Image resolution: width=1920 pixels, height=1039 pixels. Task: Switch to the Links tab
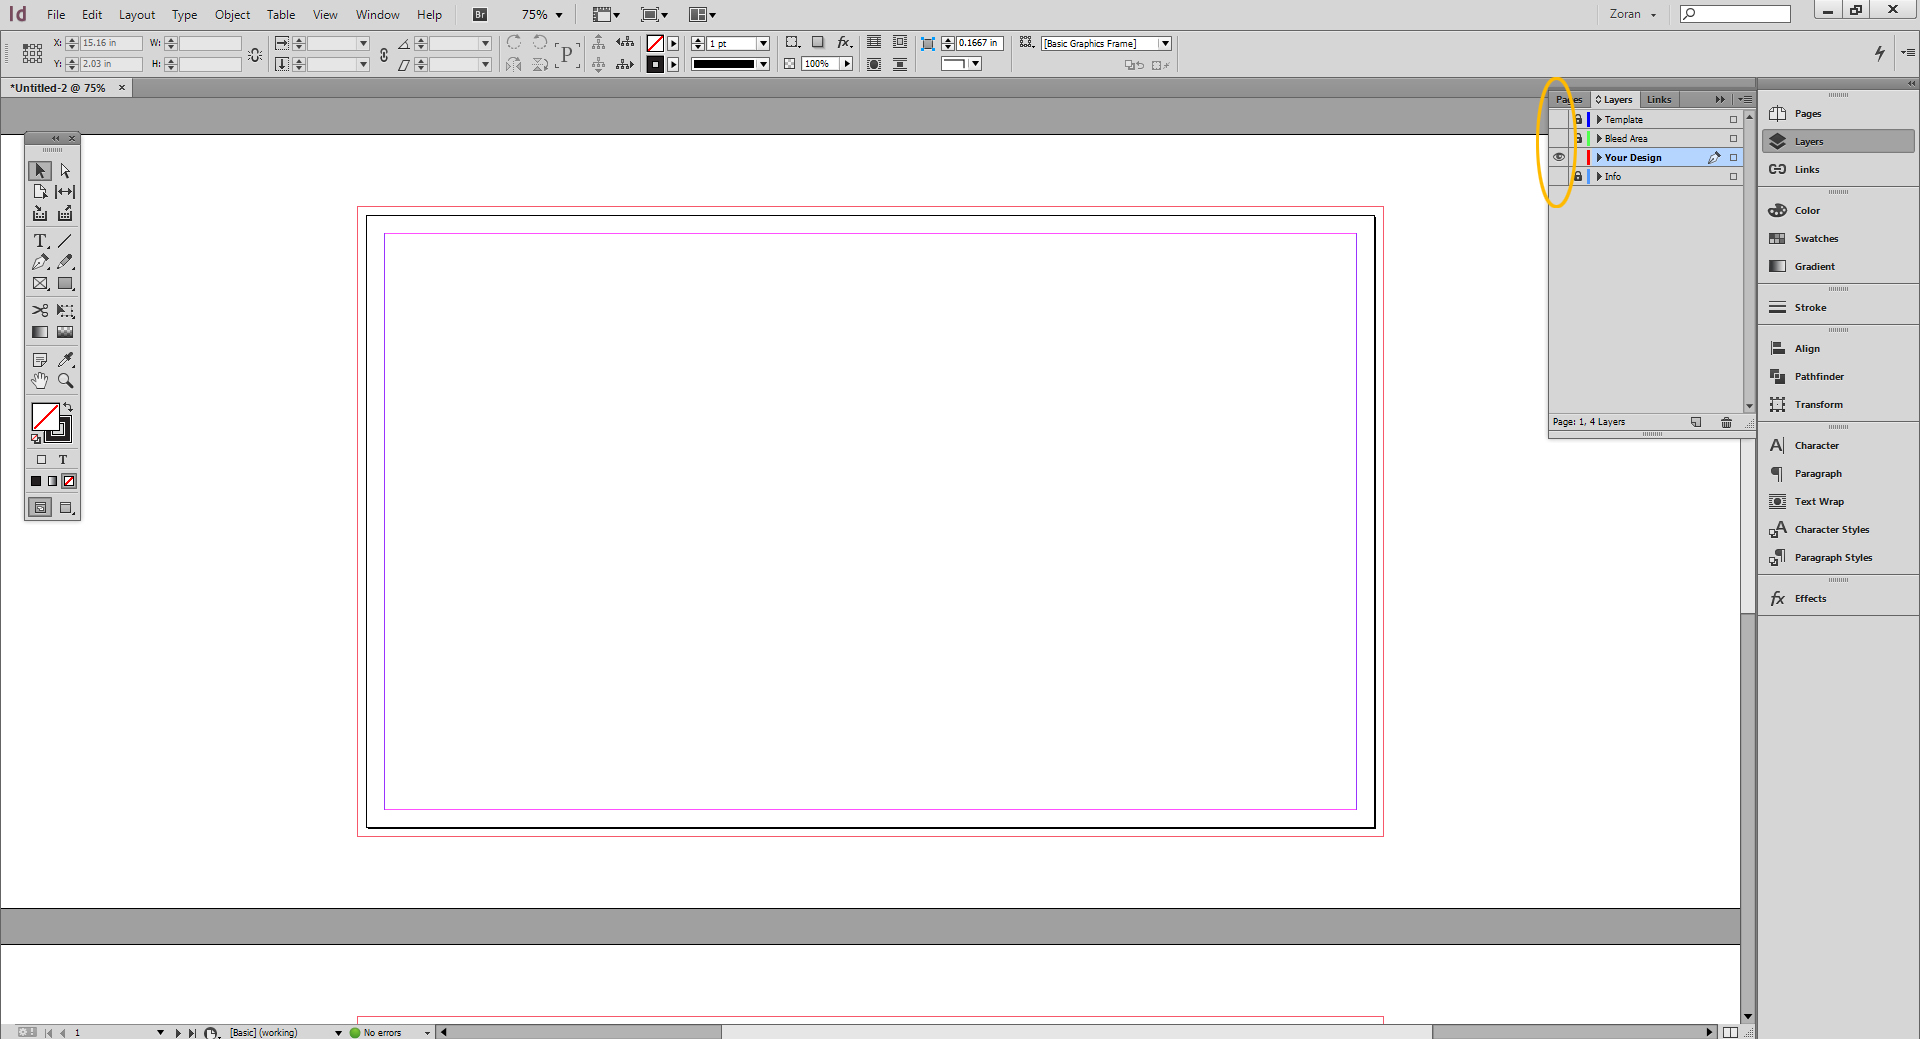coord(1658,99)
